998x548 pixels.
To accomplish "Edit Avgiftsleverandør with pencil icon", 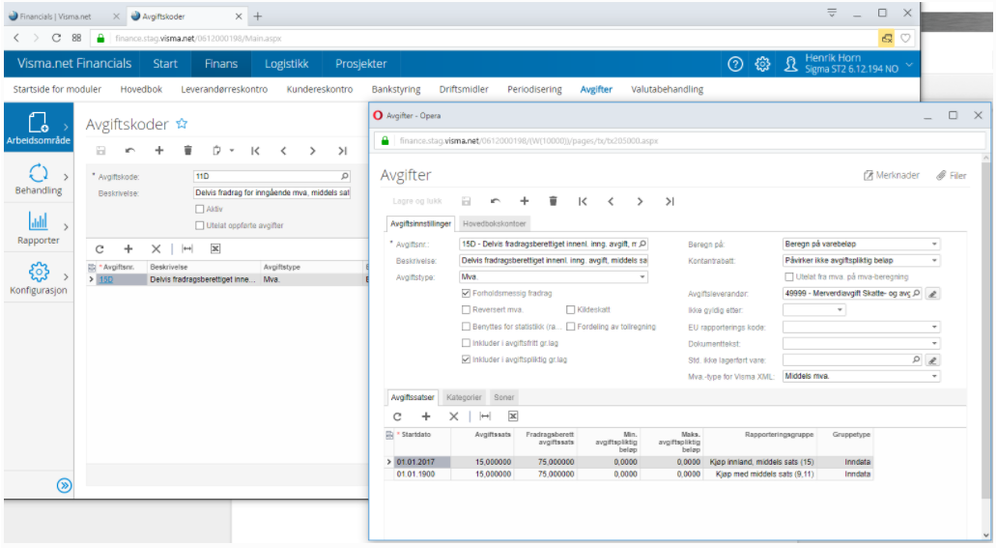I will (932, 294).
